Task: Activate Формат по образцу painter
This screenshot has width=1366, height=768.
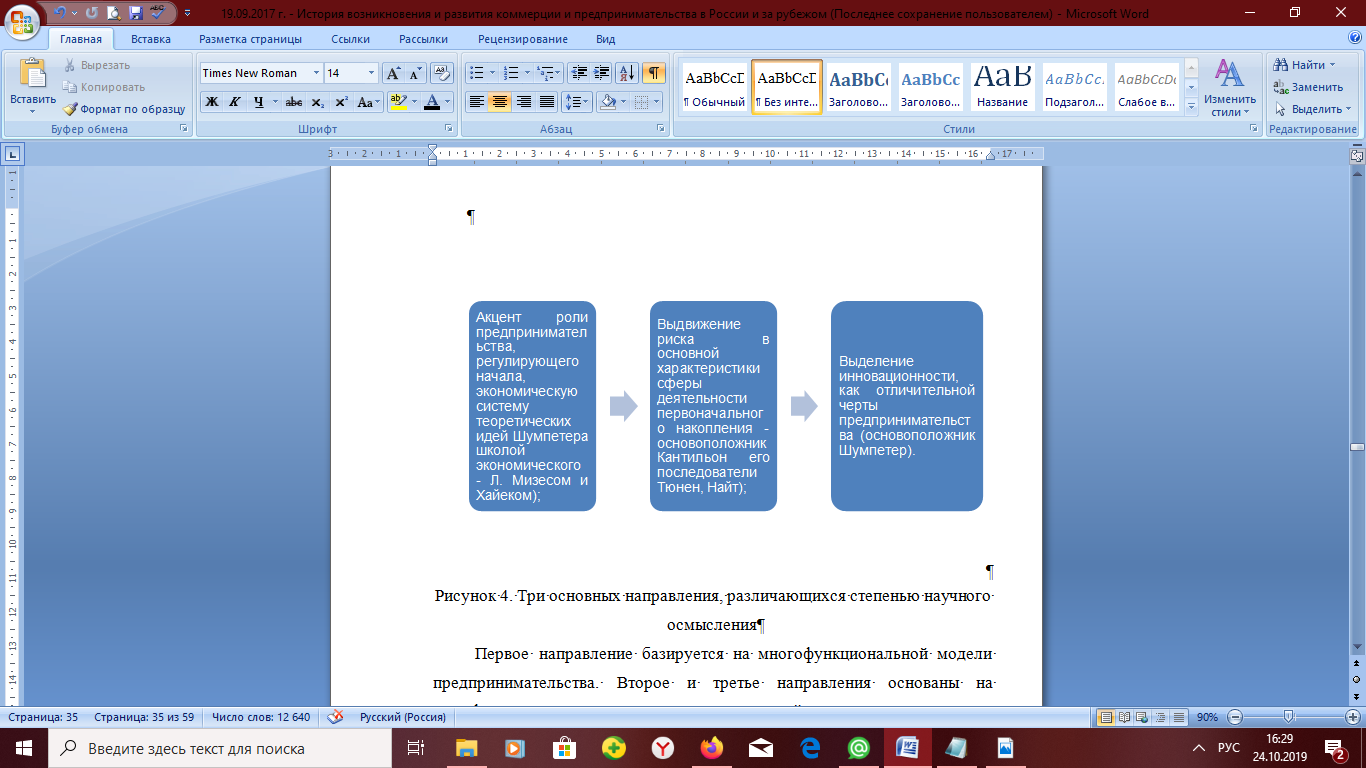Action: click(x=124, y=109)
